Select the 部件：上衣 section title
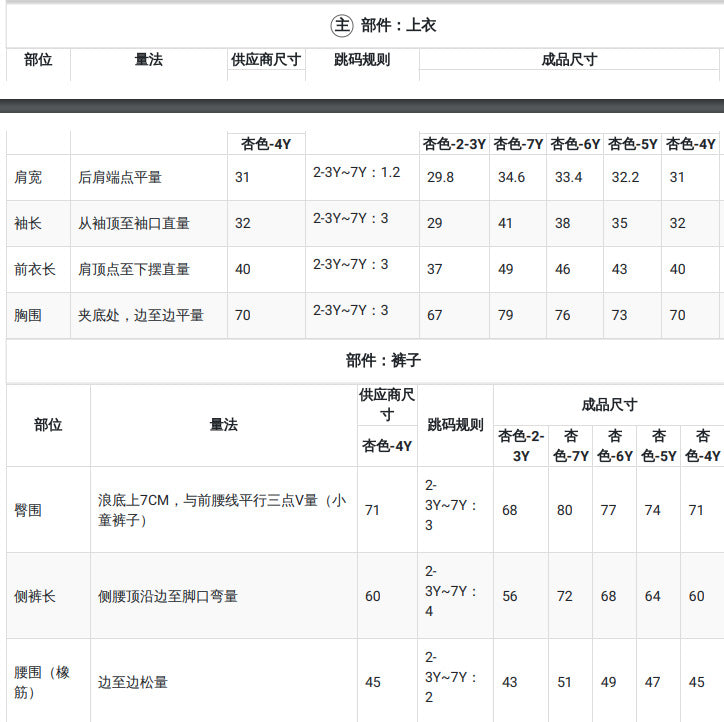The width and height of the screenshot is (724, 722). point(398,25)
